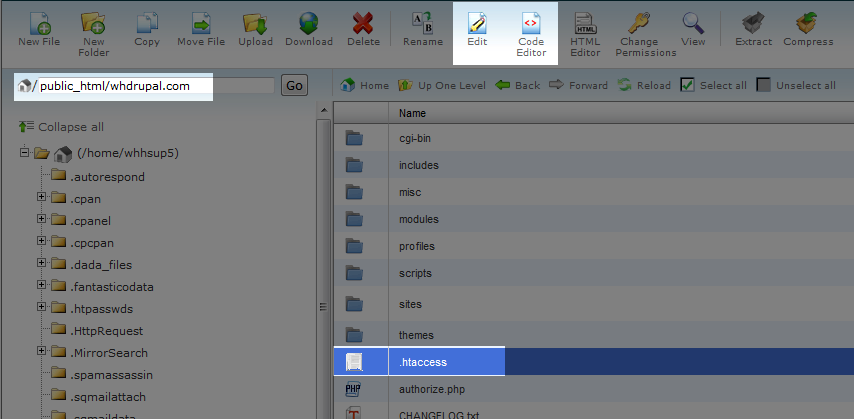Click the Upload toolbar icon
This screenshot has width=854, height=419.
point(255,22)
